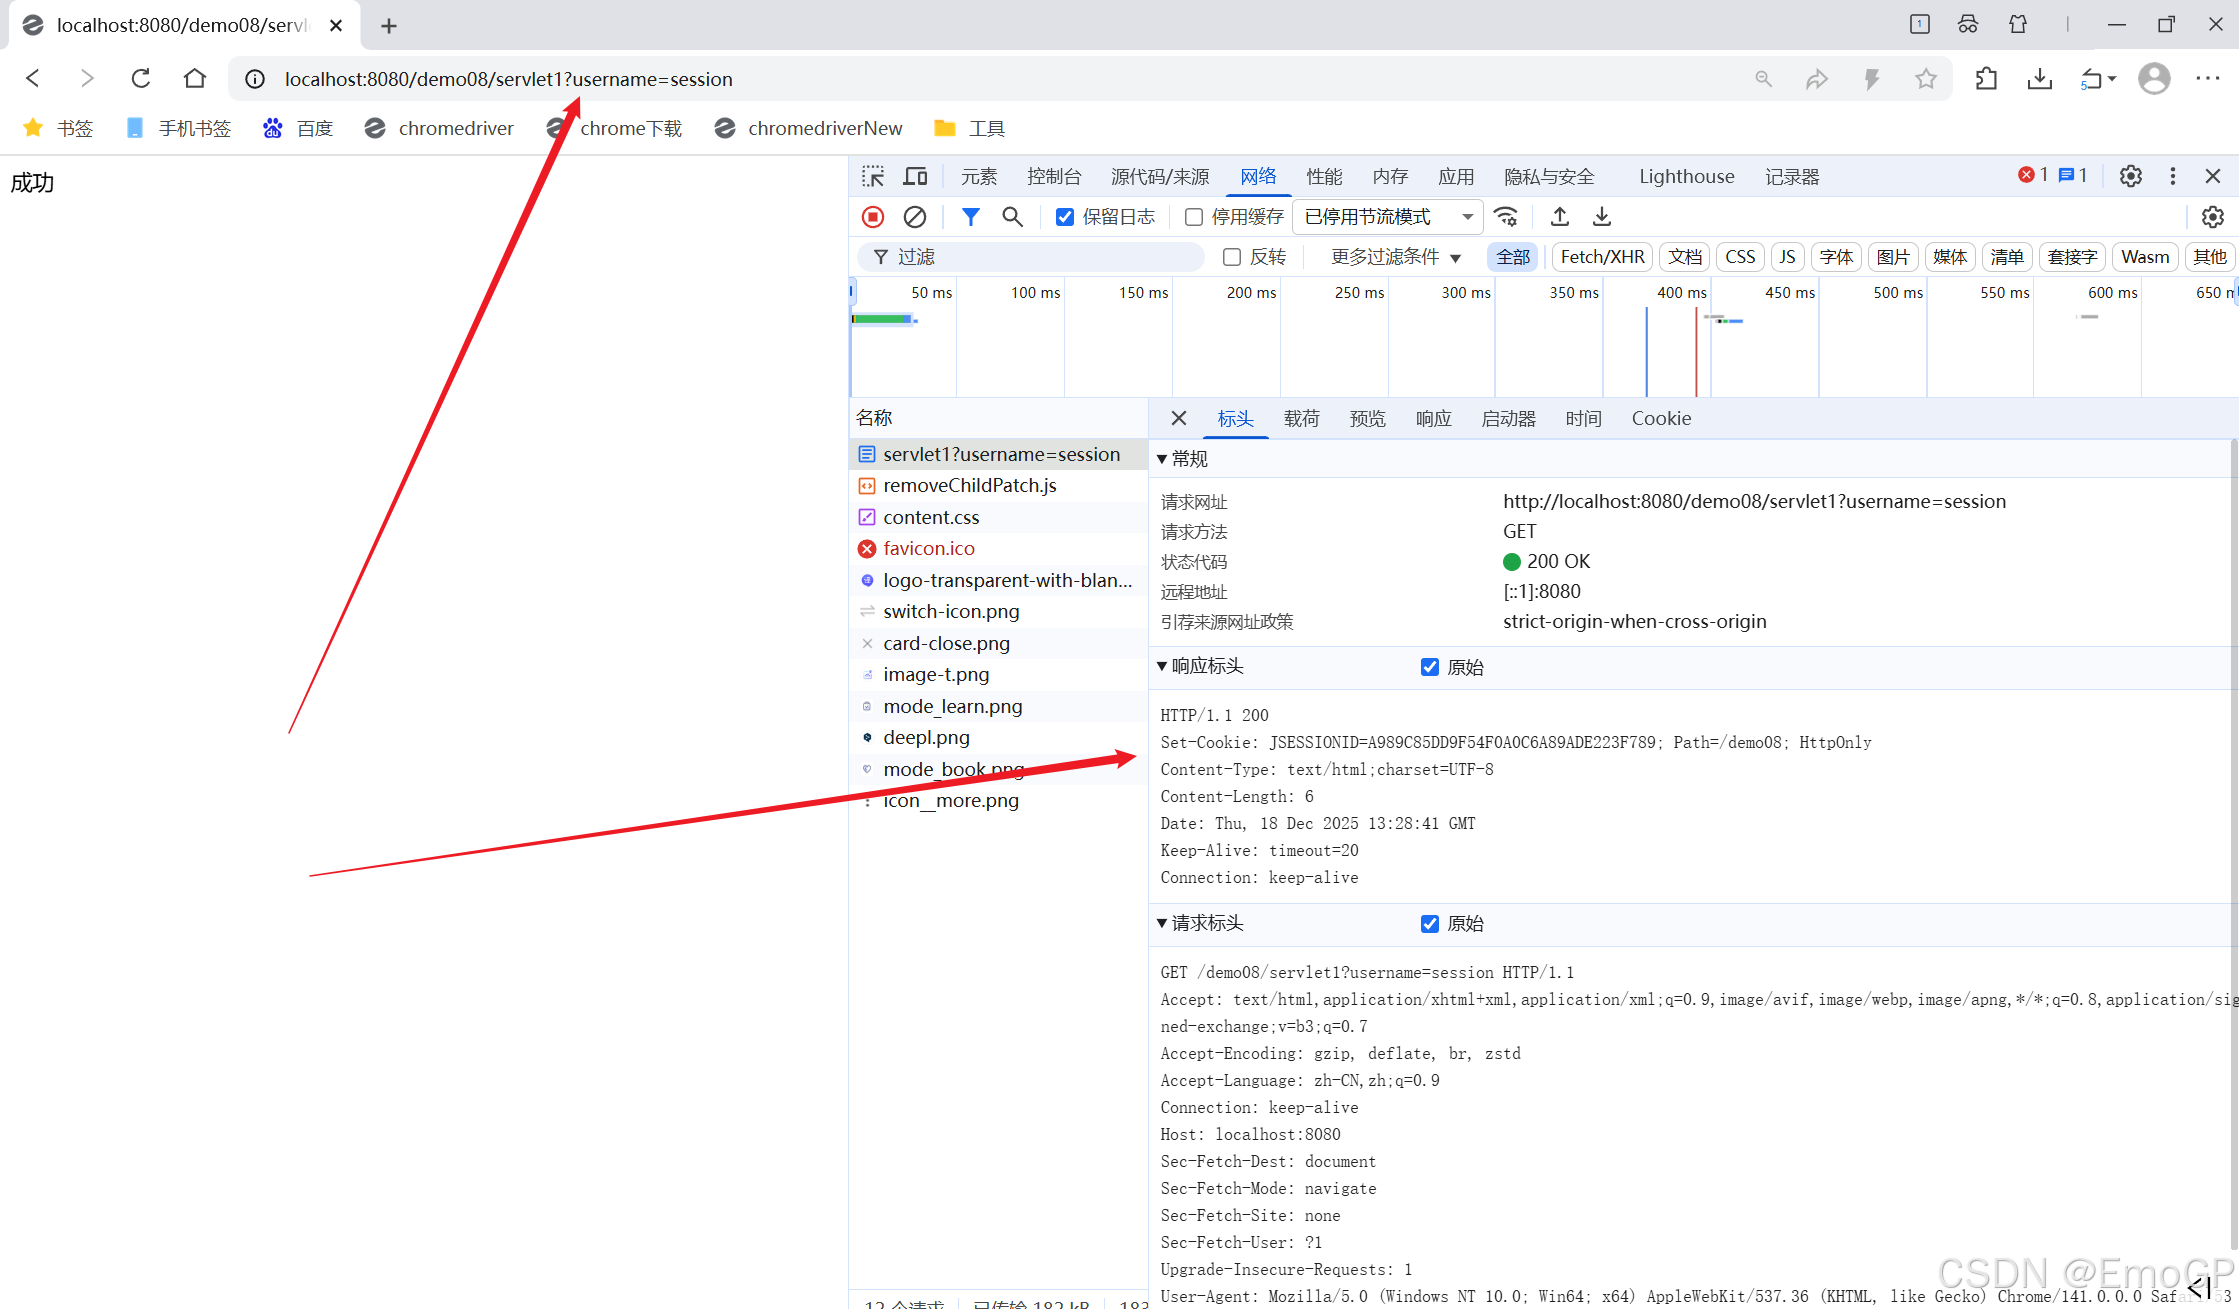Switch to the 控制台 tab

tap(1054, 177)
